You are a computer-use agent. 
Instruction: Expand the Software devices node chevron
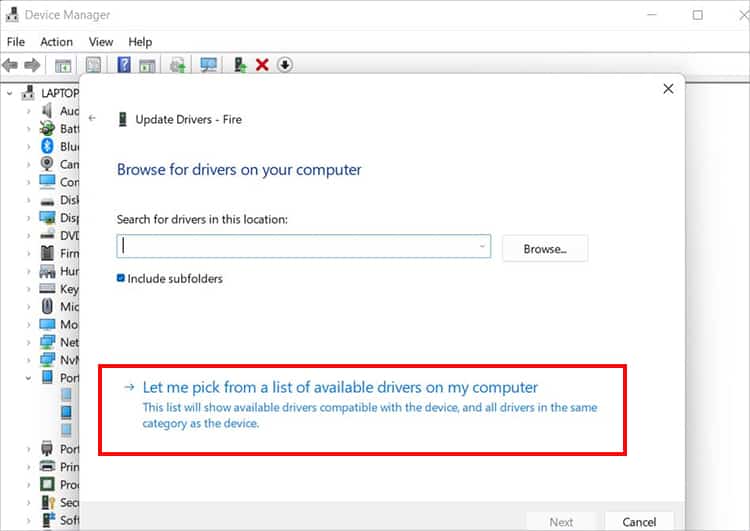click(28, 520)
